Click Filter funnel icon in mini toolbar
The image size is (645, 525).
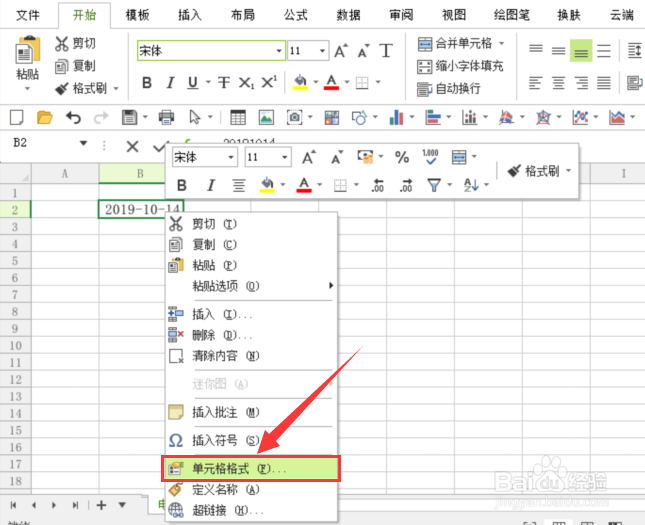point(434,185)
